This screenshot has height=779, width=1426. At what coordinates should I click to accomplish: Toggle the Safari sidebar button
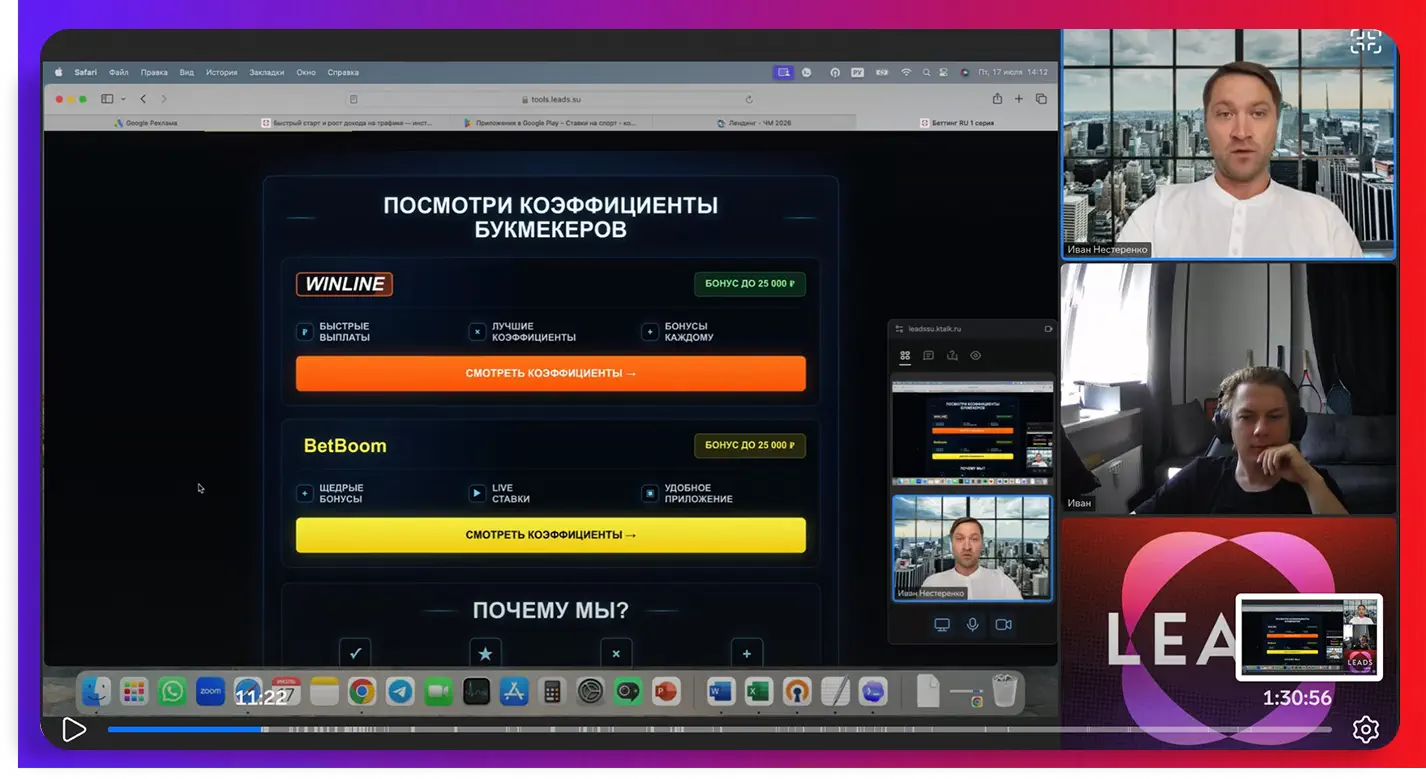tap(107, 99)
